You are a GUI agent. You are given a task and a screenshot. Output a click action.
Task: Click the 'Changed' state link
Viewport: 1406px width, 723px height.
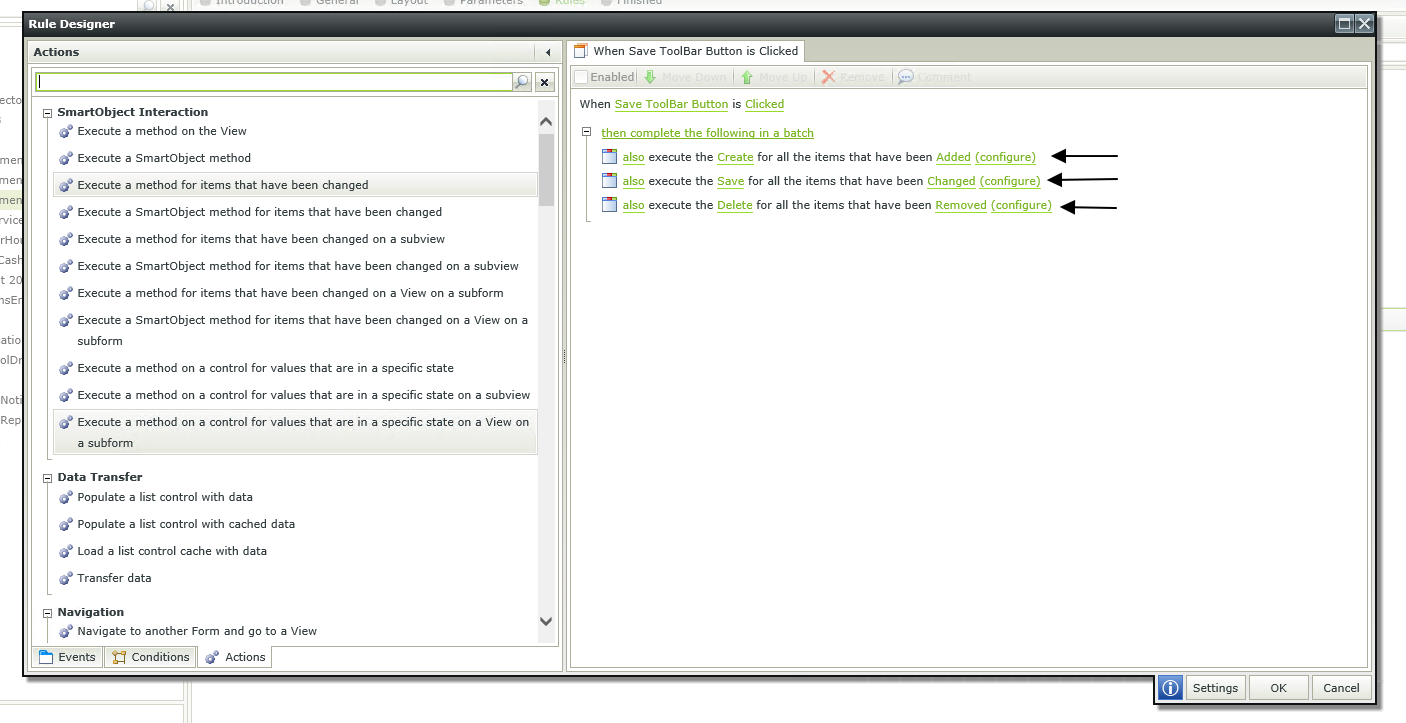click(x=951, y=181)
